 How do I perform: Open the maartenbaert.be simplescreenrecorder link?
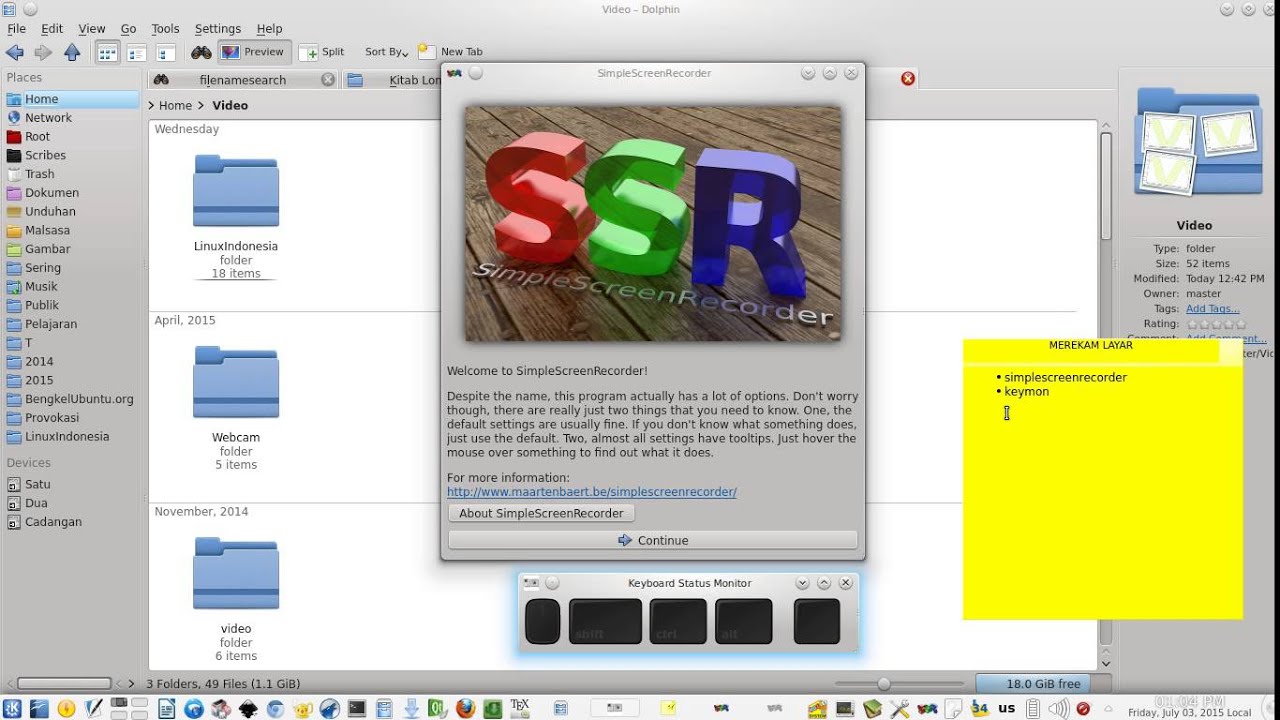pyautogui.click(x=592, y=492)
